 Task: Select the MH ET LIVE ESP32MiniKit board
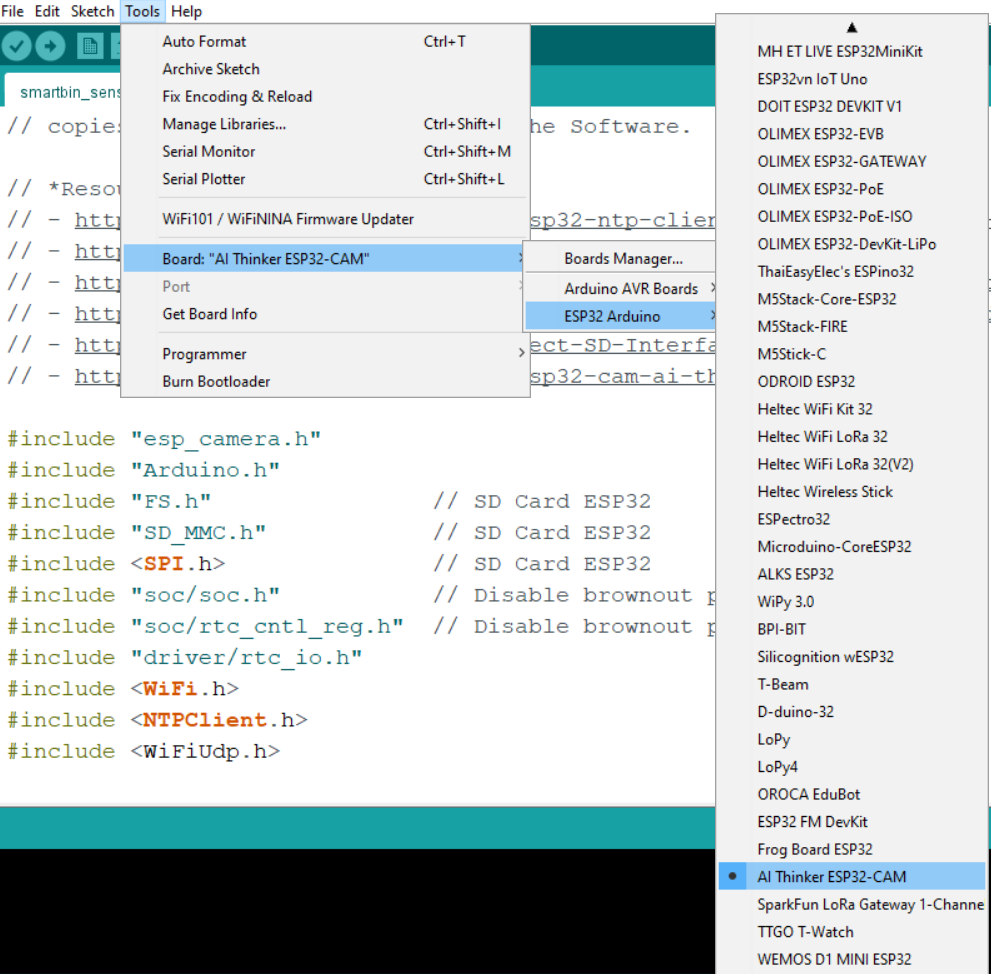pos(851,51)
